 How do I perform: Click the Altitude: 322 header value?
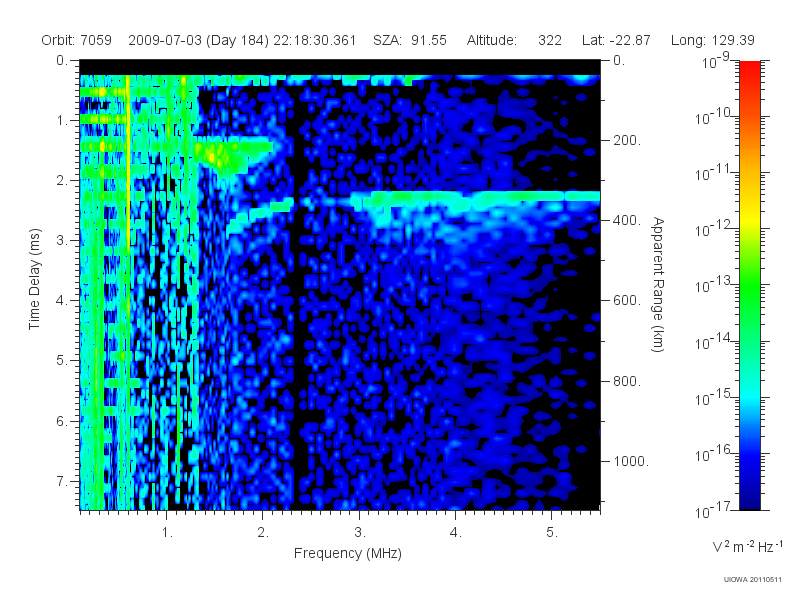pyautogui.click(x=514, y=40)
